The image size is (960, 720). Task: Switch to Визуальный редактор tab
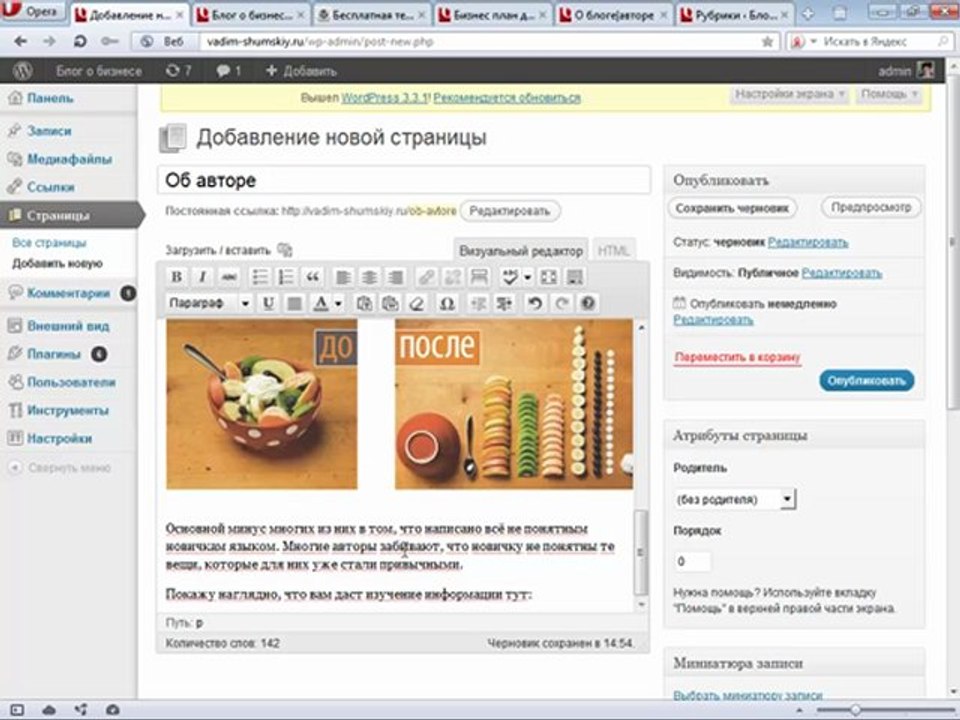[x=521, y=251]
